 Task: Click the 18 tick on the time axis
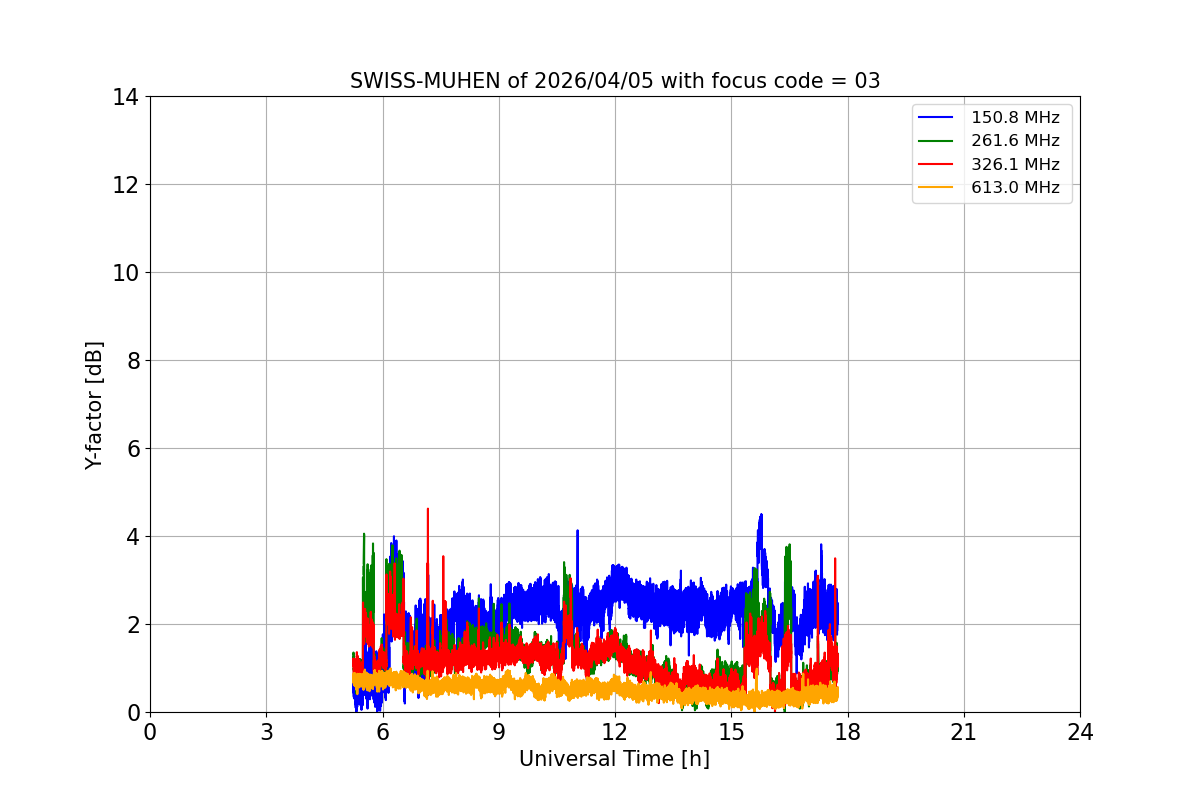[847, 732]
